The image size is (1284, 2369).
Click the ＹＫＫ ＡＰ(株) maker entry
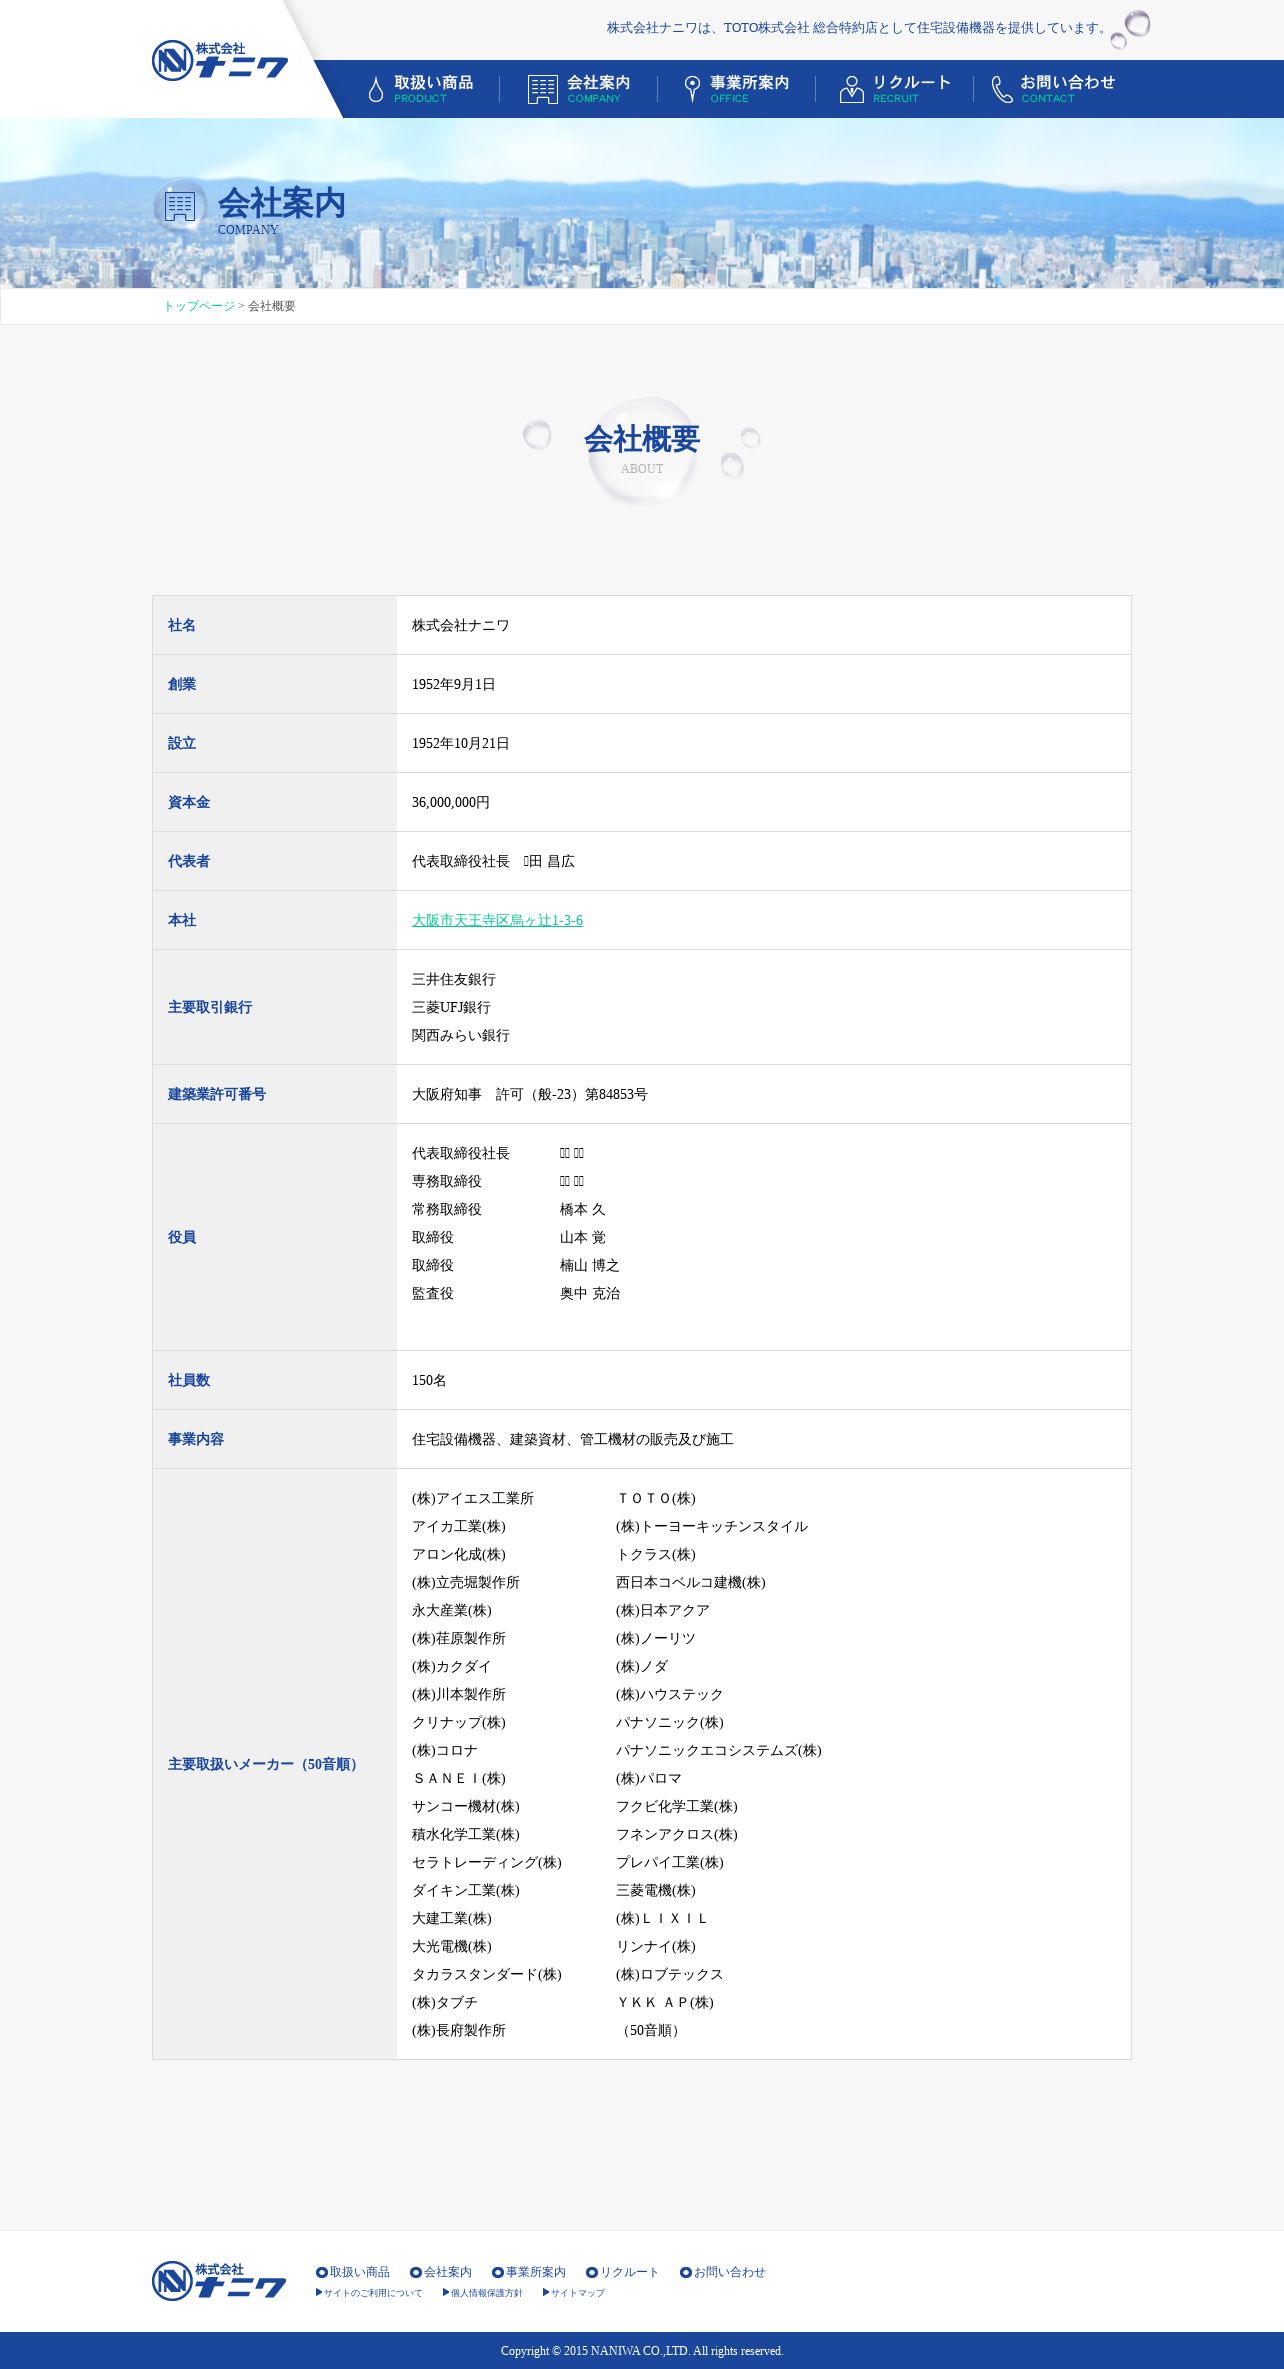point(665,2003)
